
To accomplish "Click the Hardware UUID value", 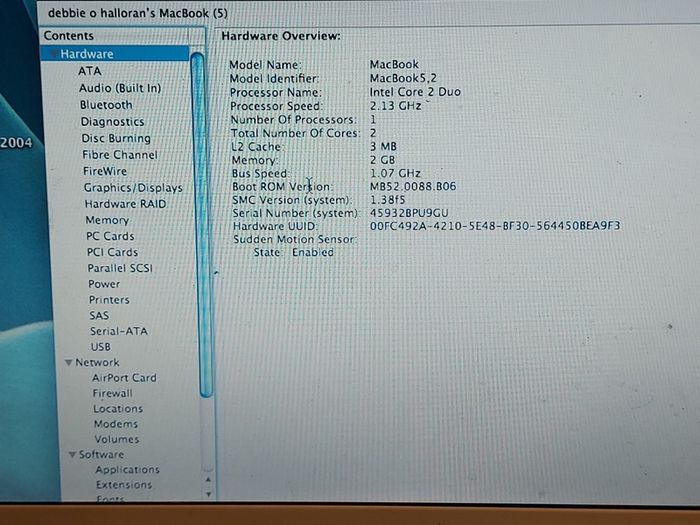I will [495, 226].
